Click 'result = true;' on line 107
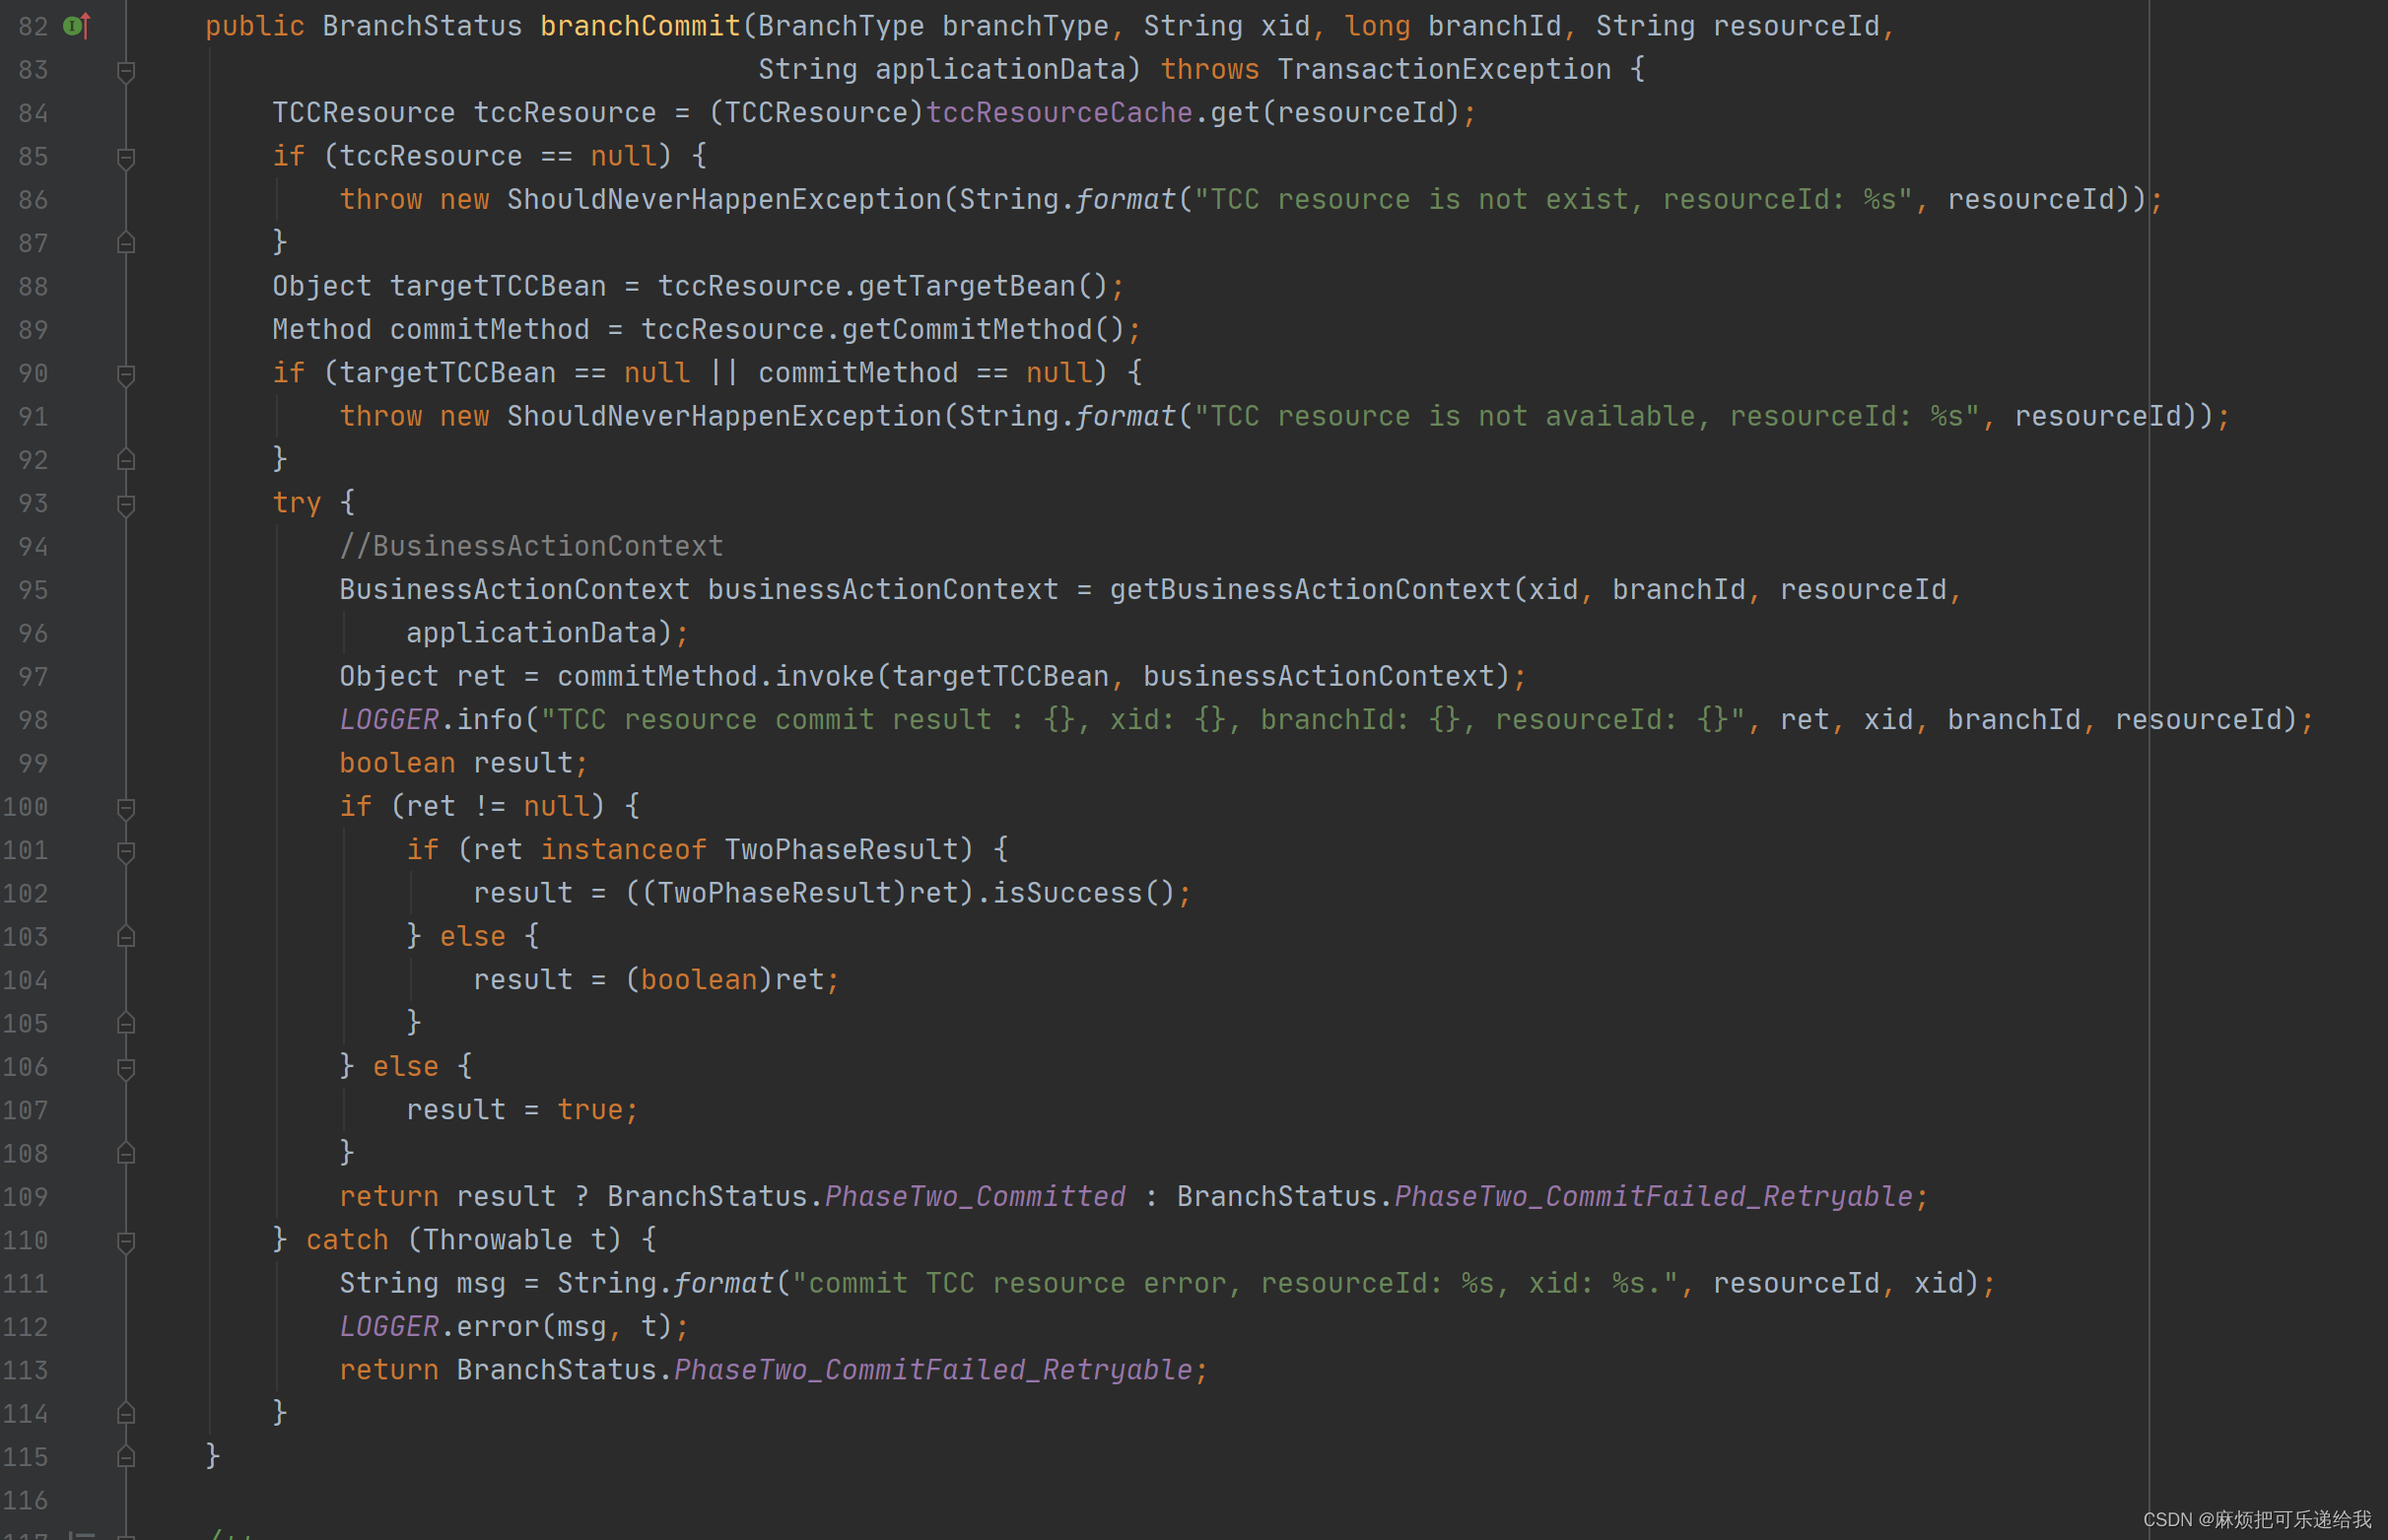The width and height of the screenshot is (2388, 1540). [x=523, y=1110]
